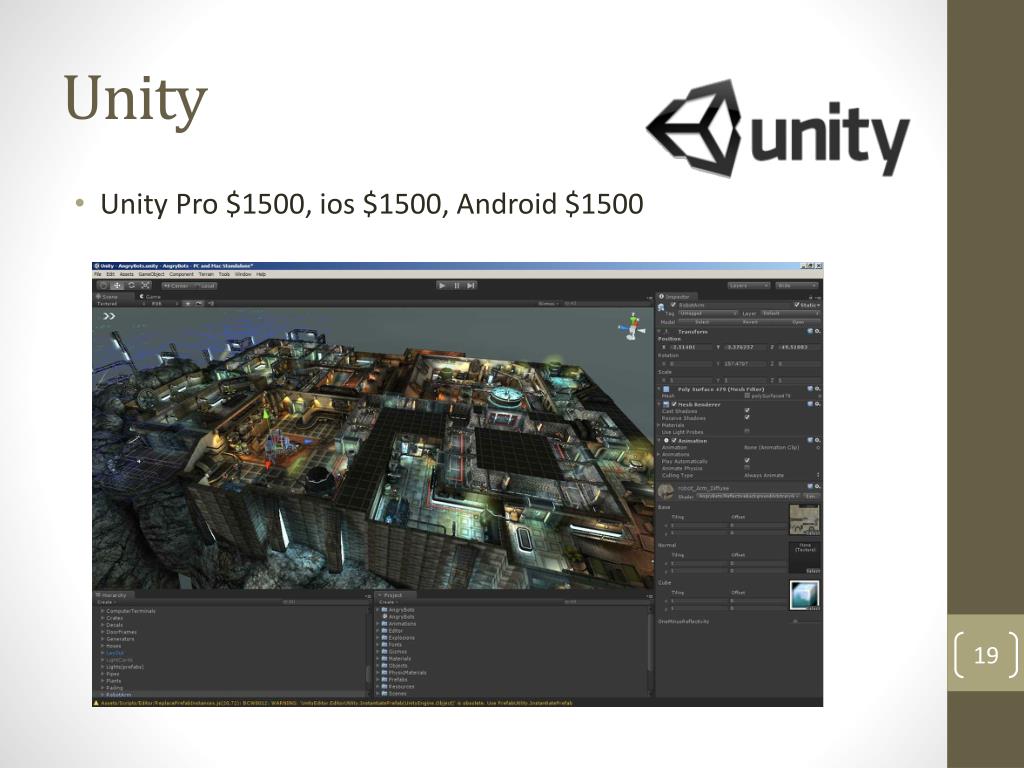Expand the Materials foldout
The width and height of the screenshot is (1024, 768).
658,425
